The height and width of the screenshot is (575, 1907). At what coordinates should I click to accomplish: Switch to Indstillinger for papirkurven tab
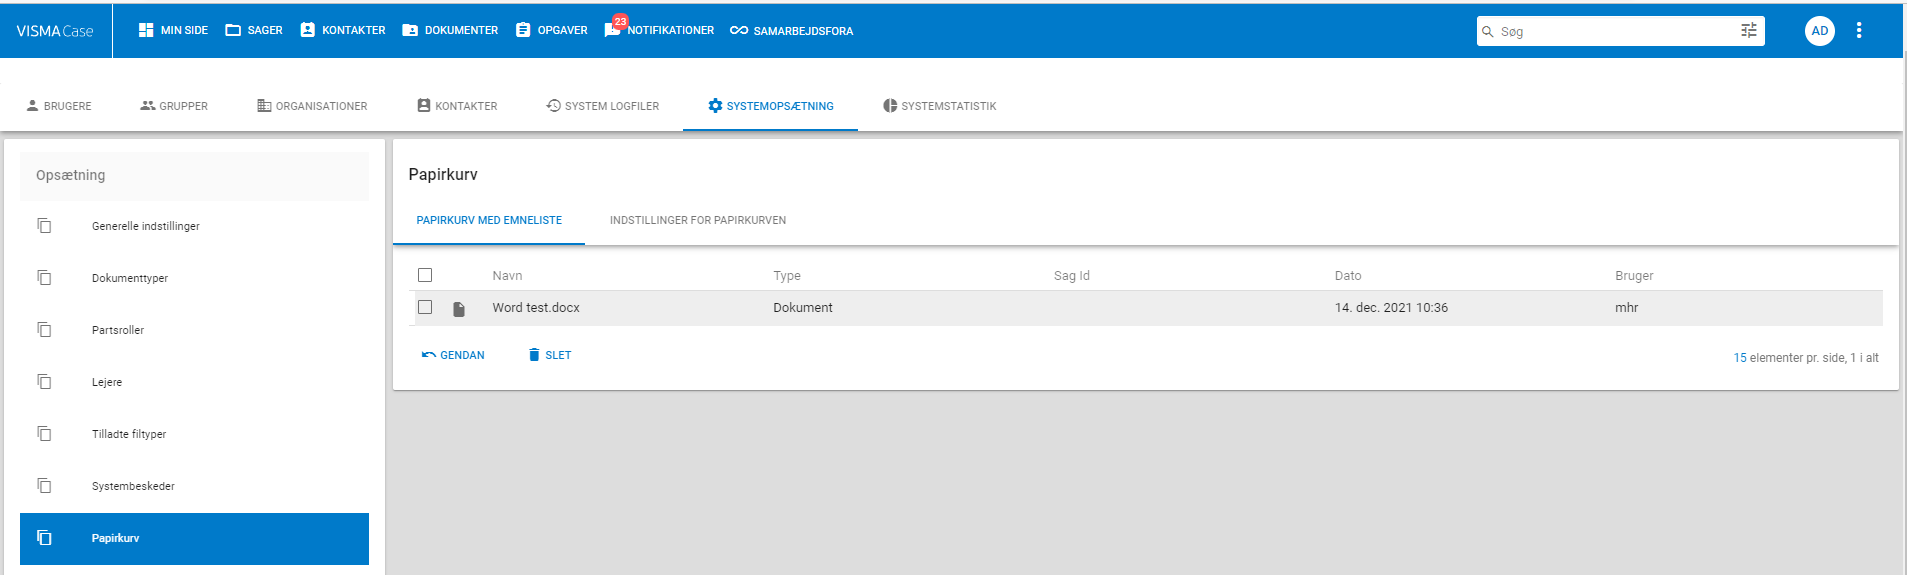pos(698,220)
